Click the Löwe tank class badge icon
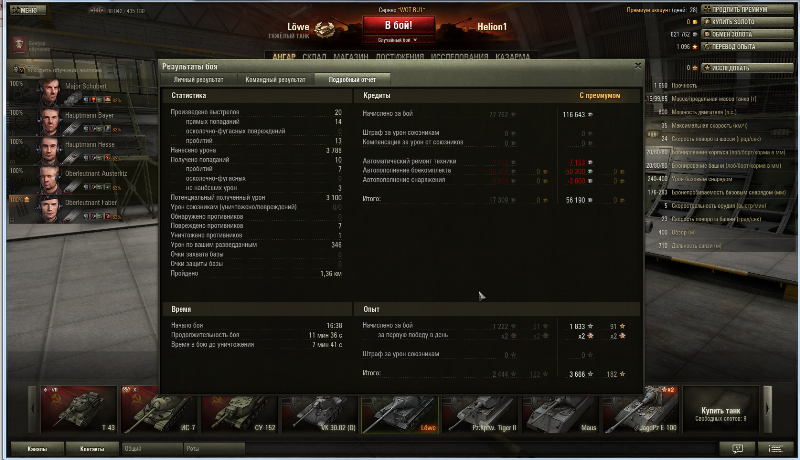Image resolution: width=800 pixels, height=460 pixels. (x=324, y=30)
